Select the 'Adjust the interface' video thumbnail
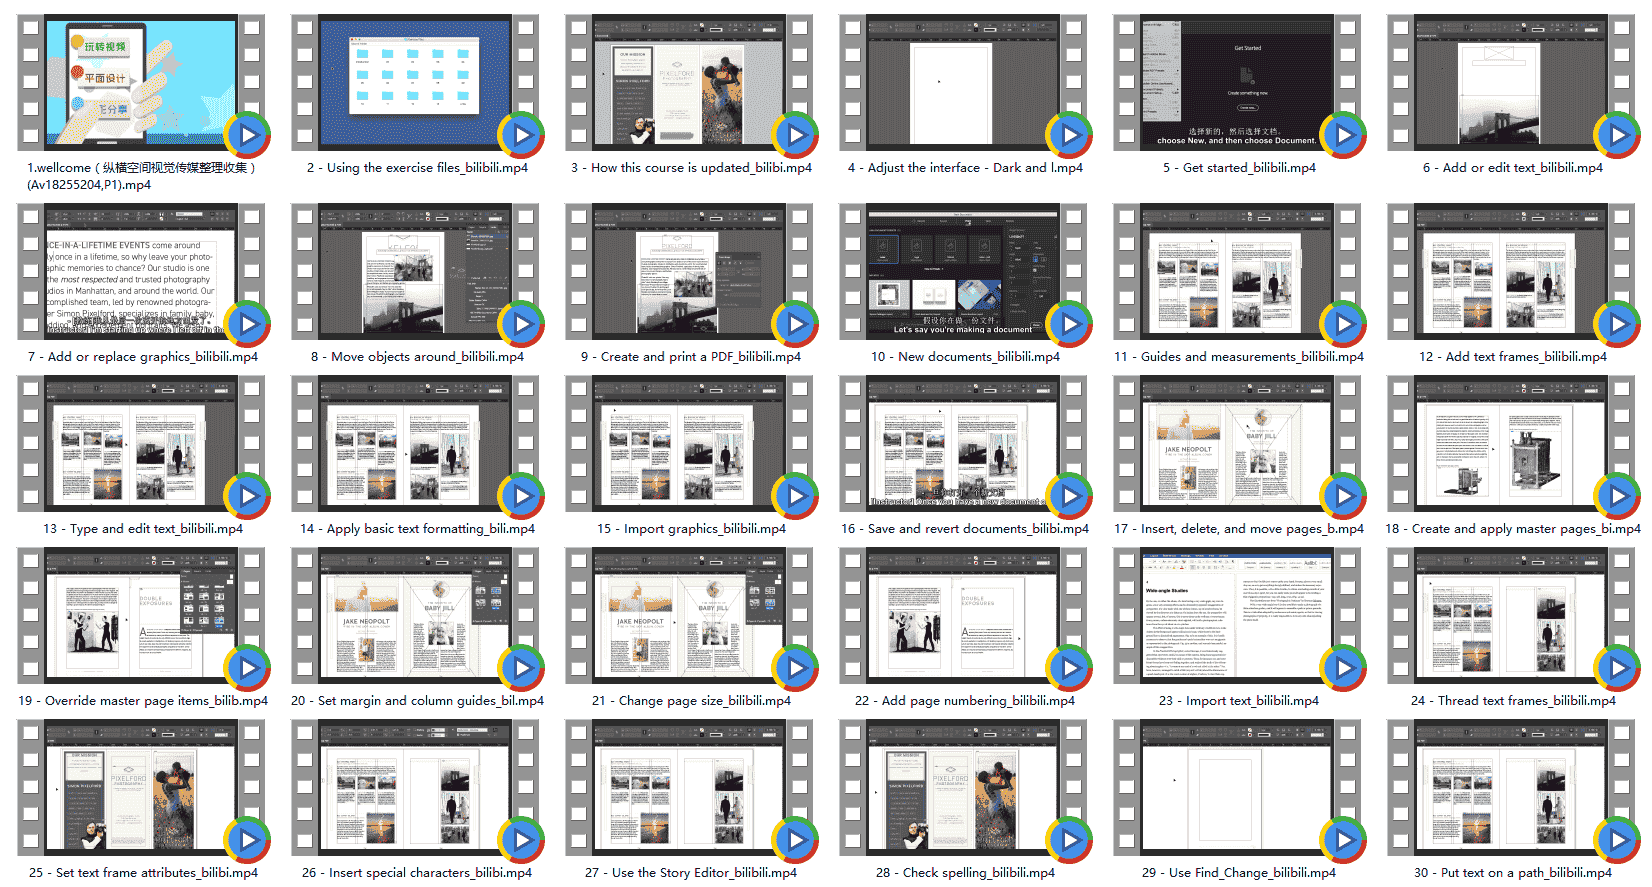The height and width of the screenshot is (887, 1652). tap(963, 83)
